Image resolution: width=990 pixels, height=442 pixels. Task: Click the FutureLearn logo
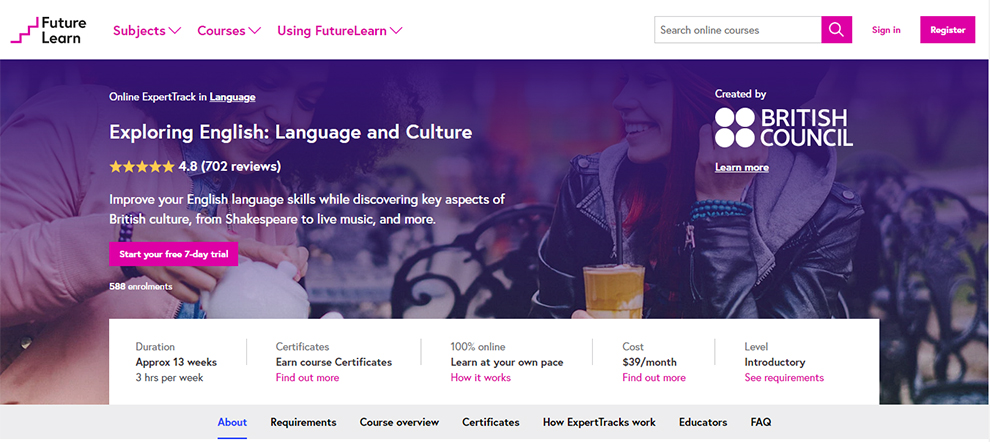49,30
